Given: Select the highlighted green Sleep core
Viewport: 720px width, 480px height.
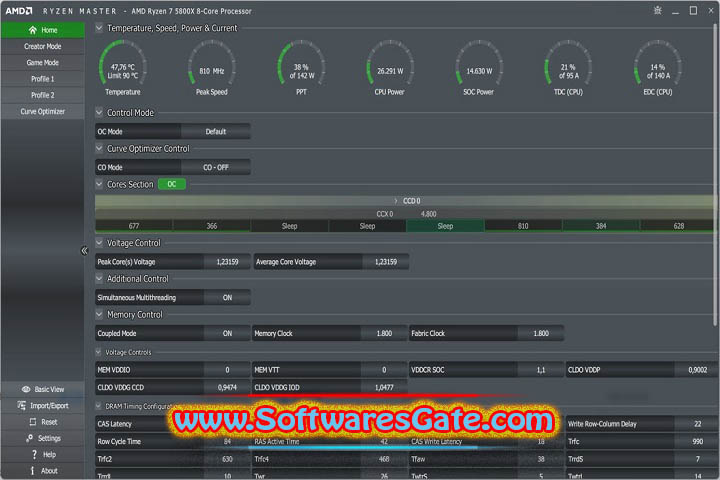Looking at the screenshot, I should [445, 226].
